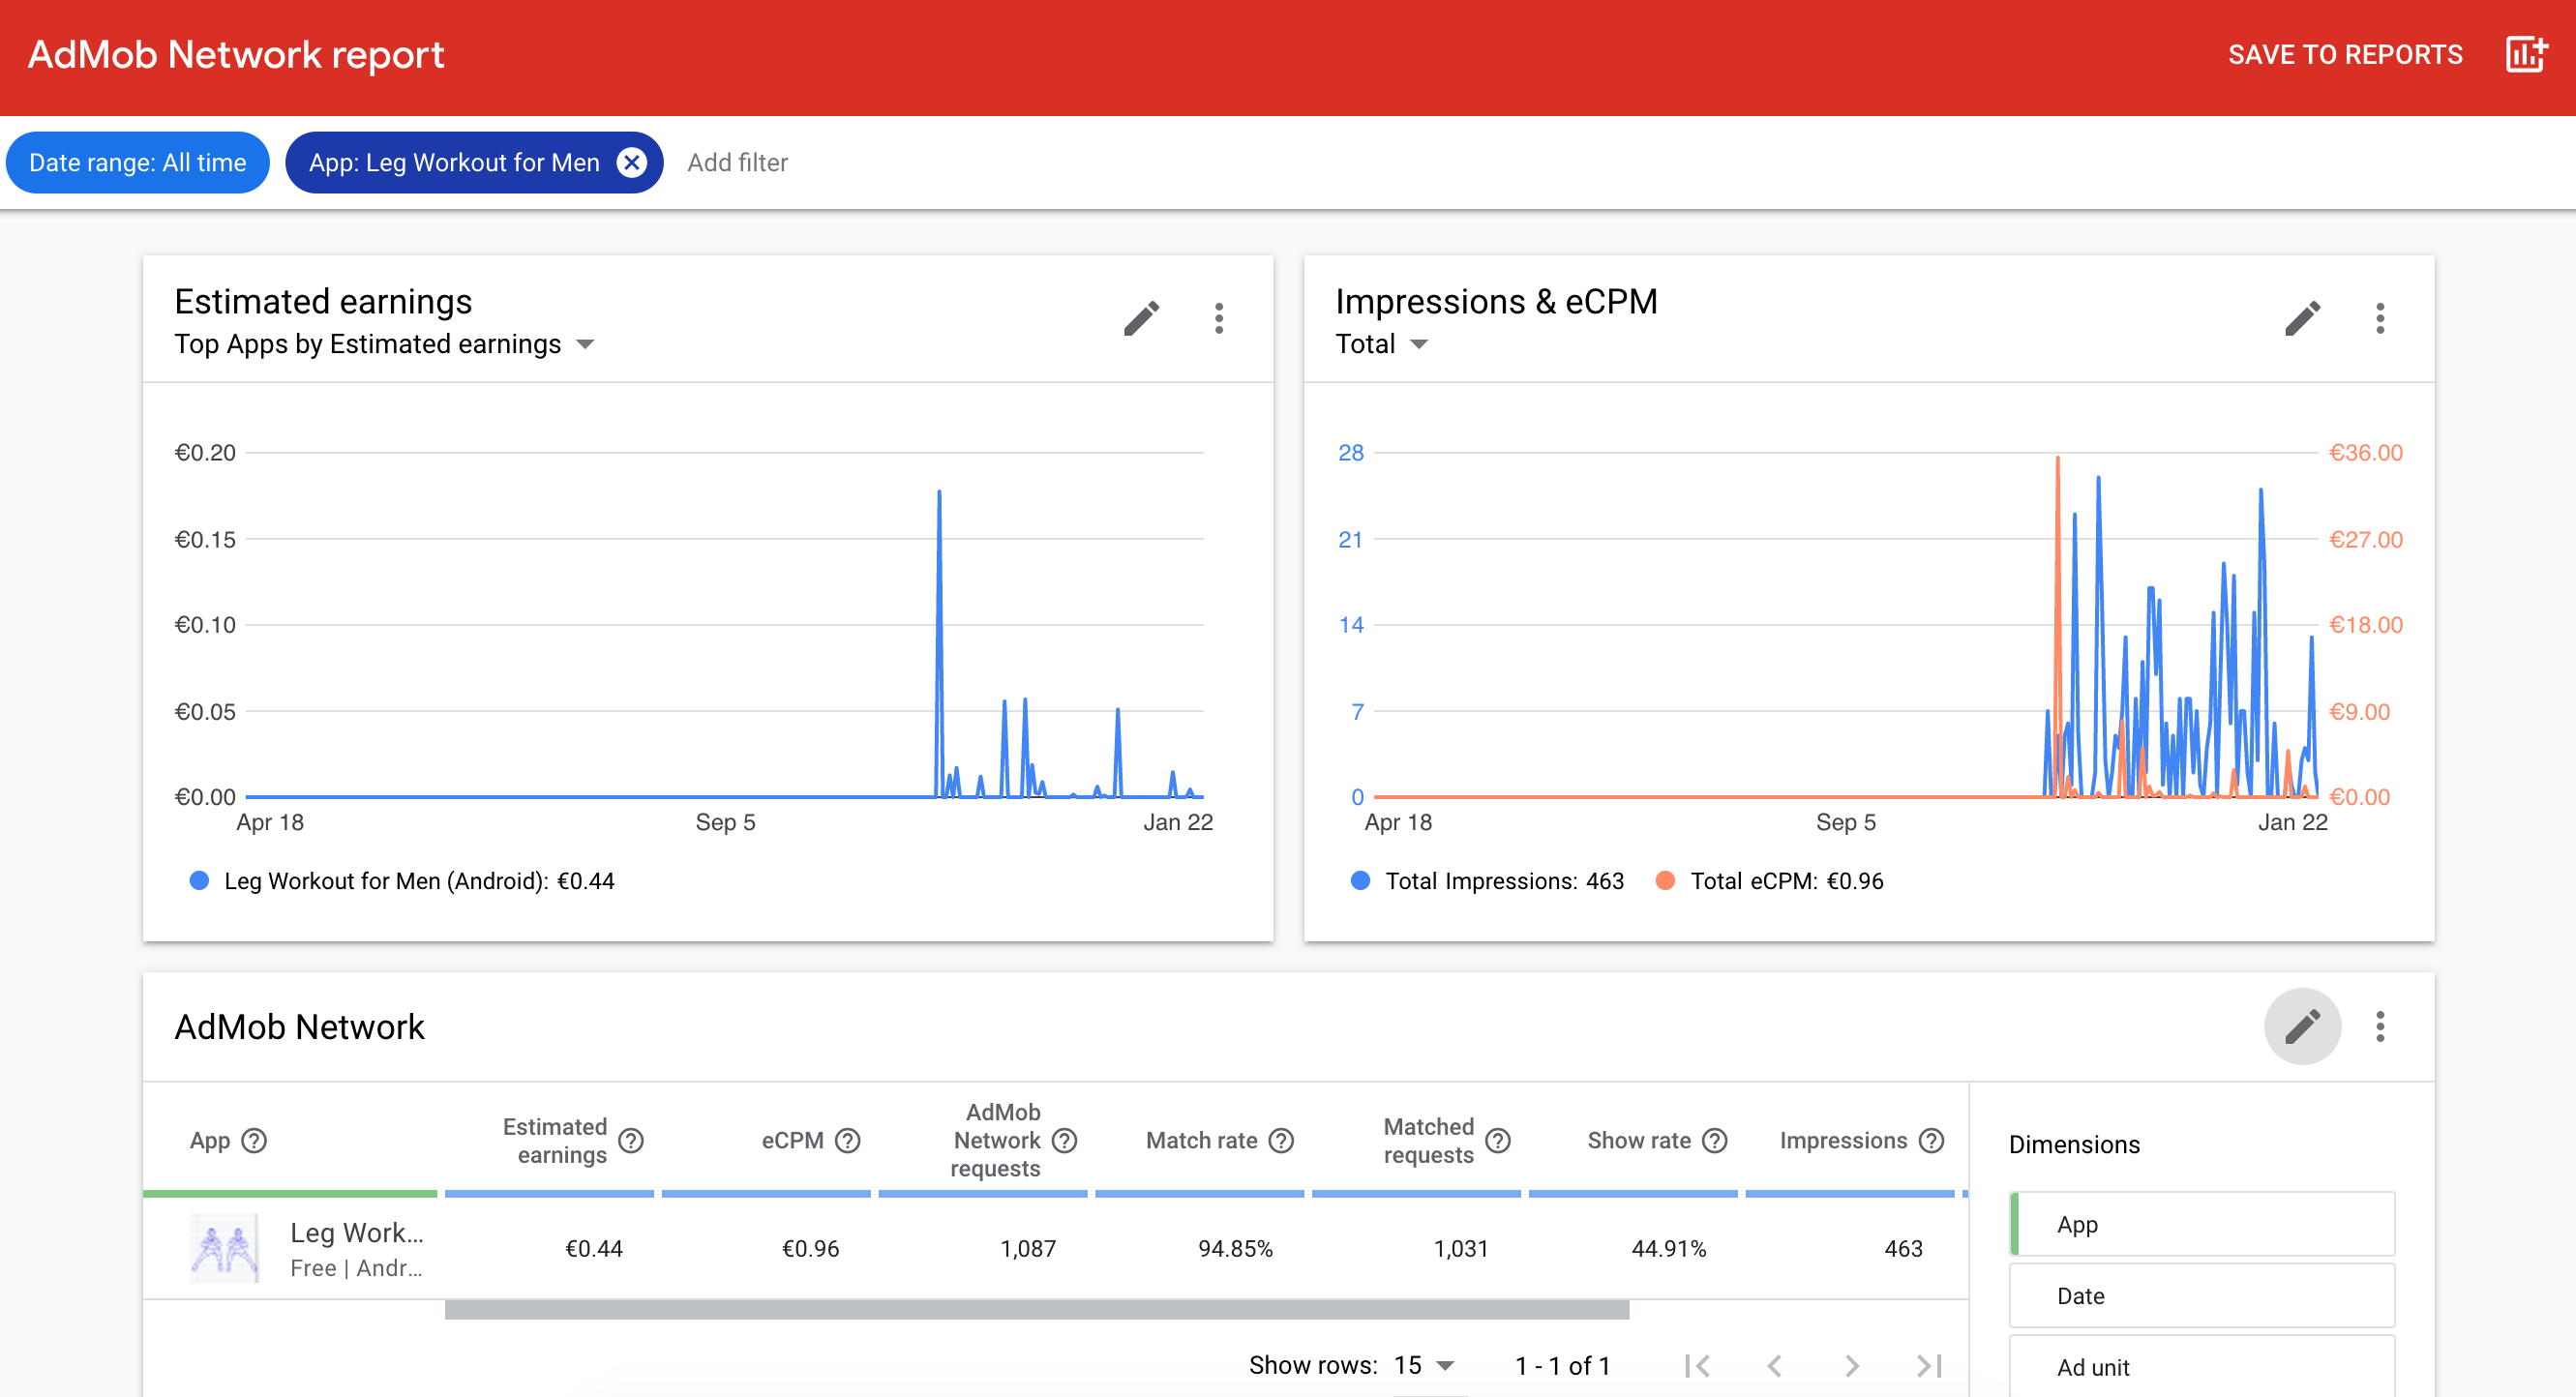Click the horizontal scrollbar under the table
The height and width of the screenshot is (1397, 2576).
[1037, 1309]
